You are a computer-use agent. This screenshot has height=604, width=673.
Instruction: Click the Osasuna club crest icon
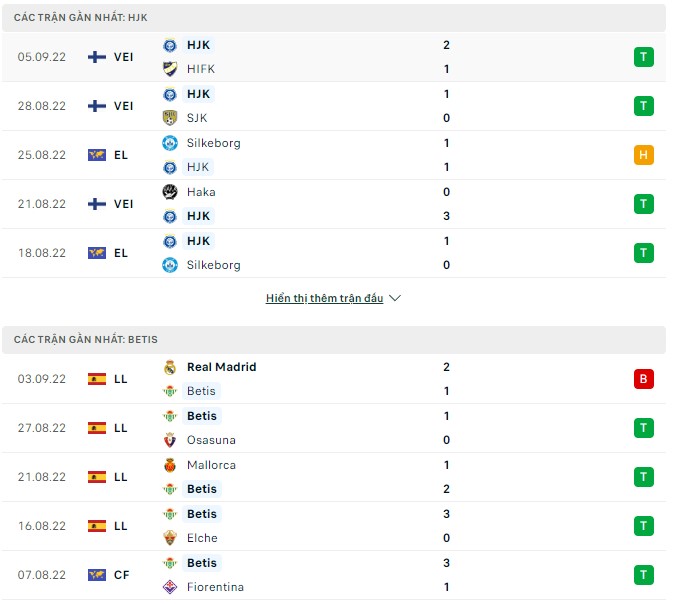tap(169, 440)
